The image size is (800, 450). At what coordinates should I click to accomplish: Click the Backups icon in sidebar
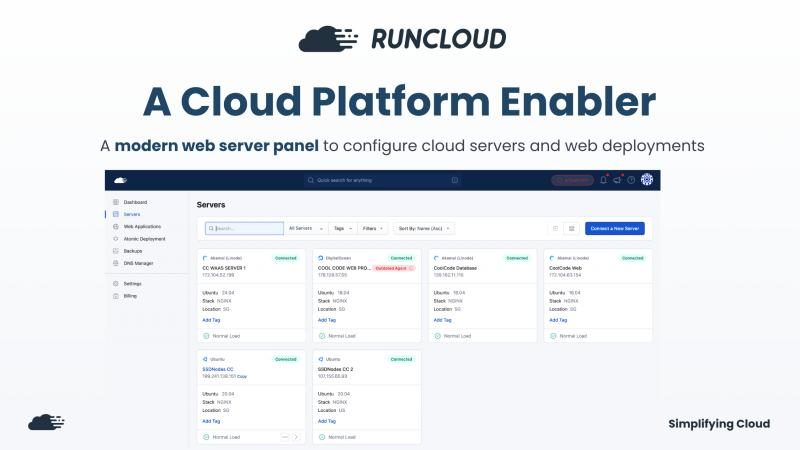click(x=116, y=251)
